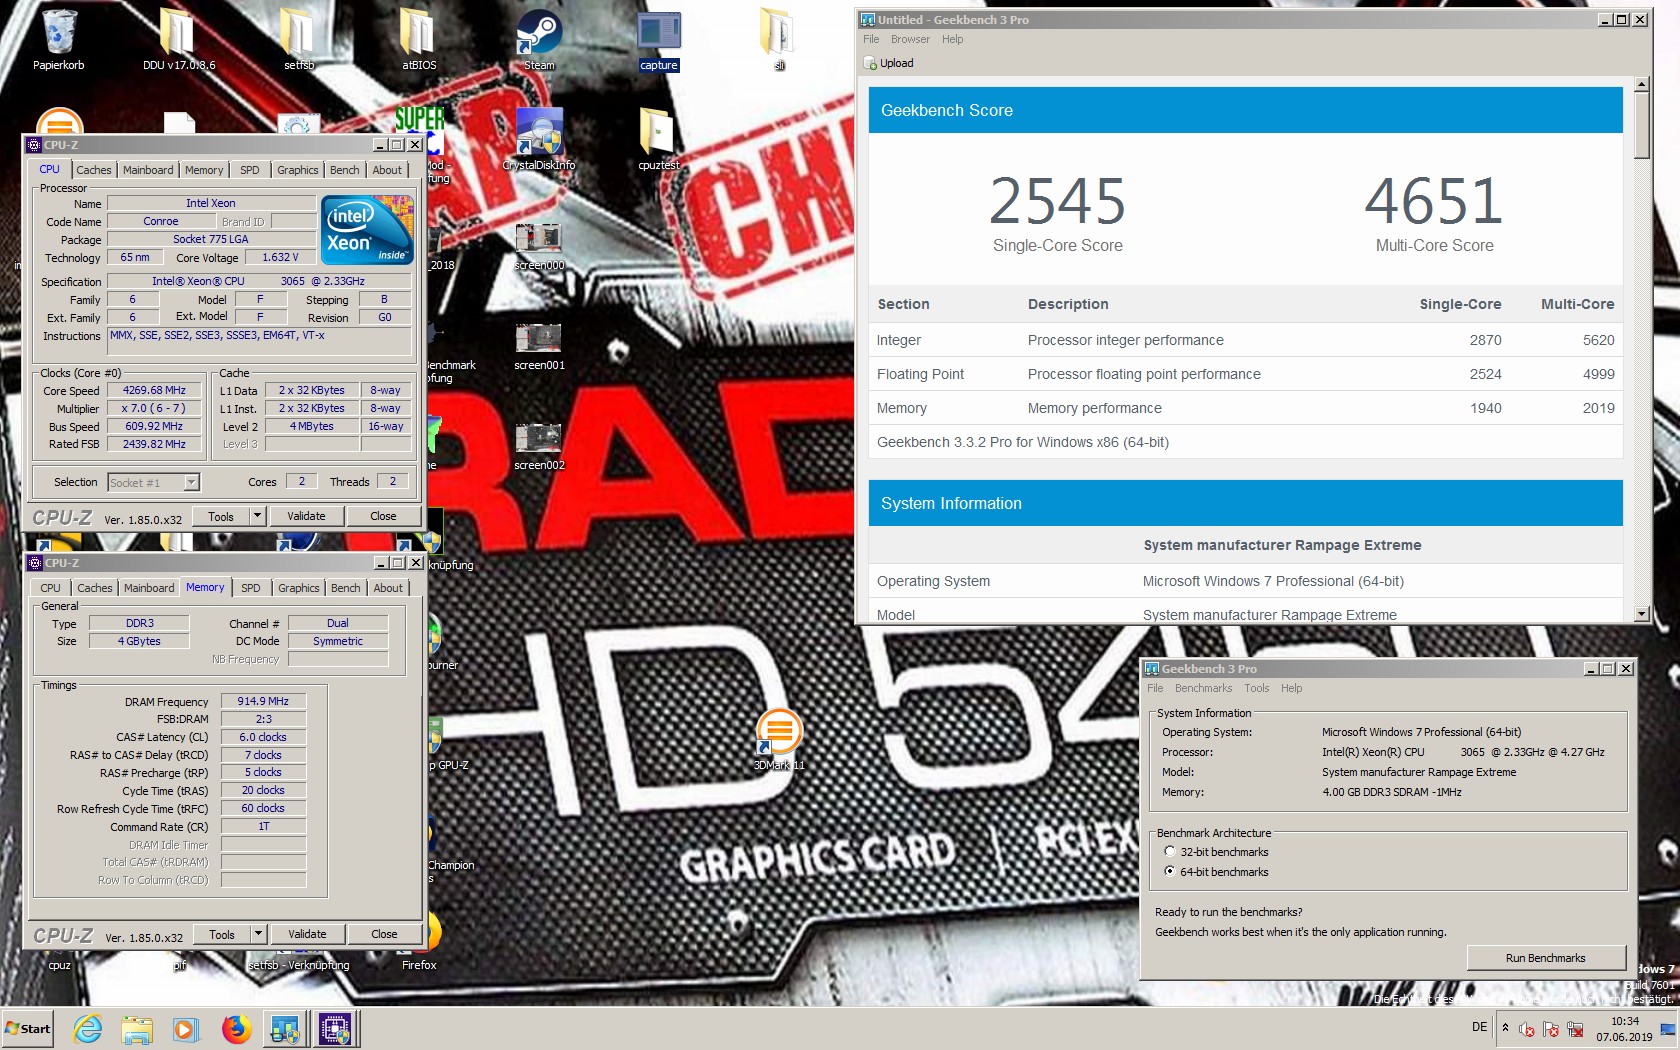Open the setfsb folder icon
The width and height of the screenshot is (1680, 1050).
[x=298, y=40]
